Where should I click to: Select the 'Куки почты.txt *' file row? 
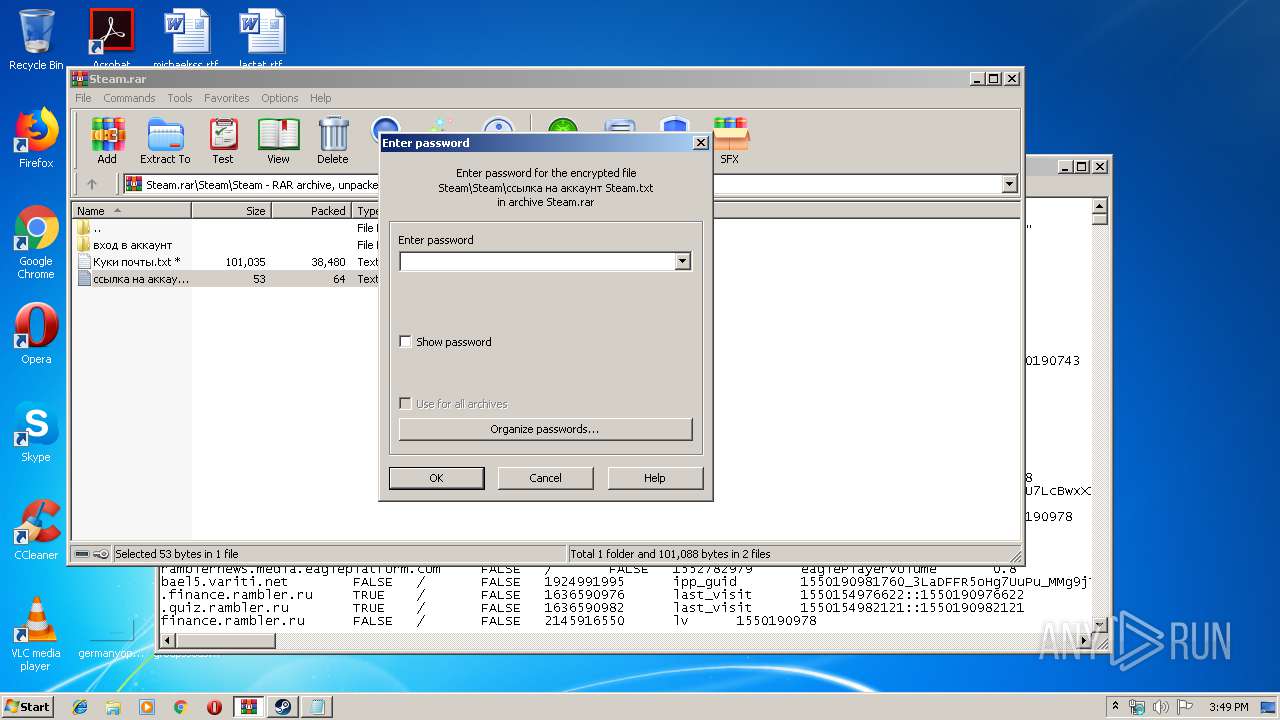[x=136, y=262]
